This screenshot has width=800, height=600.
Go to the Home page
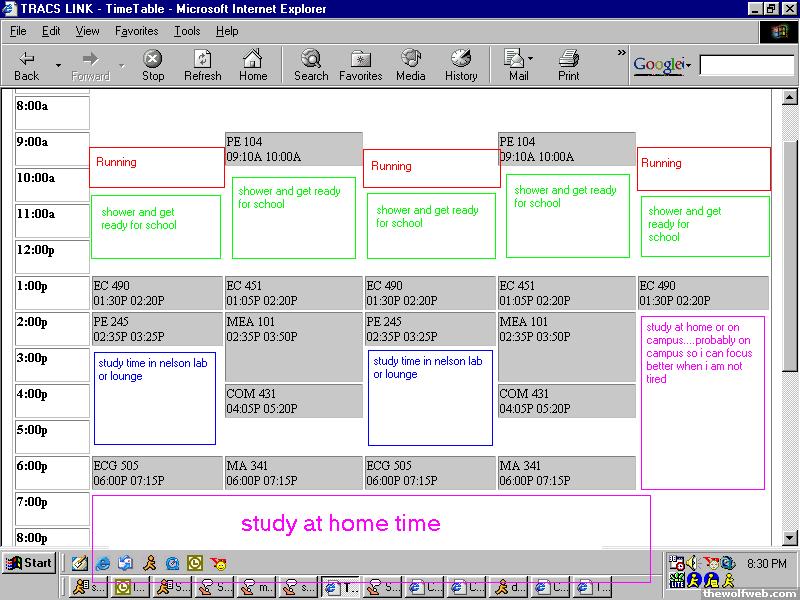point(253,65)
